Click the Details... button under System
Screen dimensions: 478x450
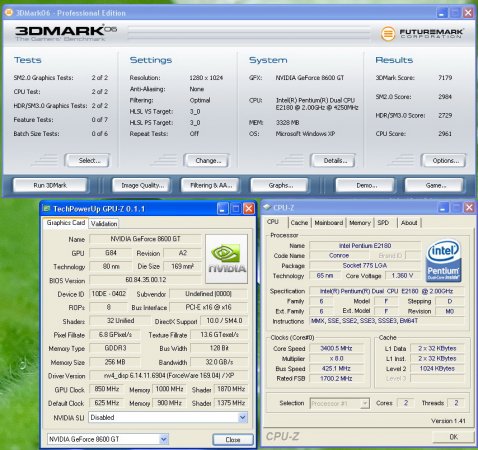[333, 161]
